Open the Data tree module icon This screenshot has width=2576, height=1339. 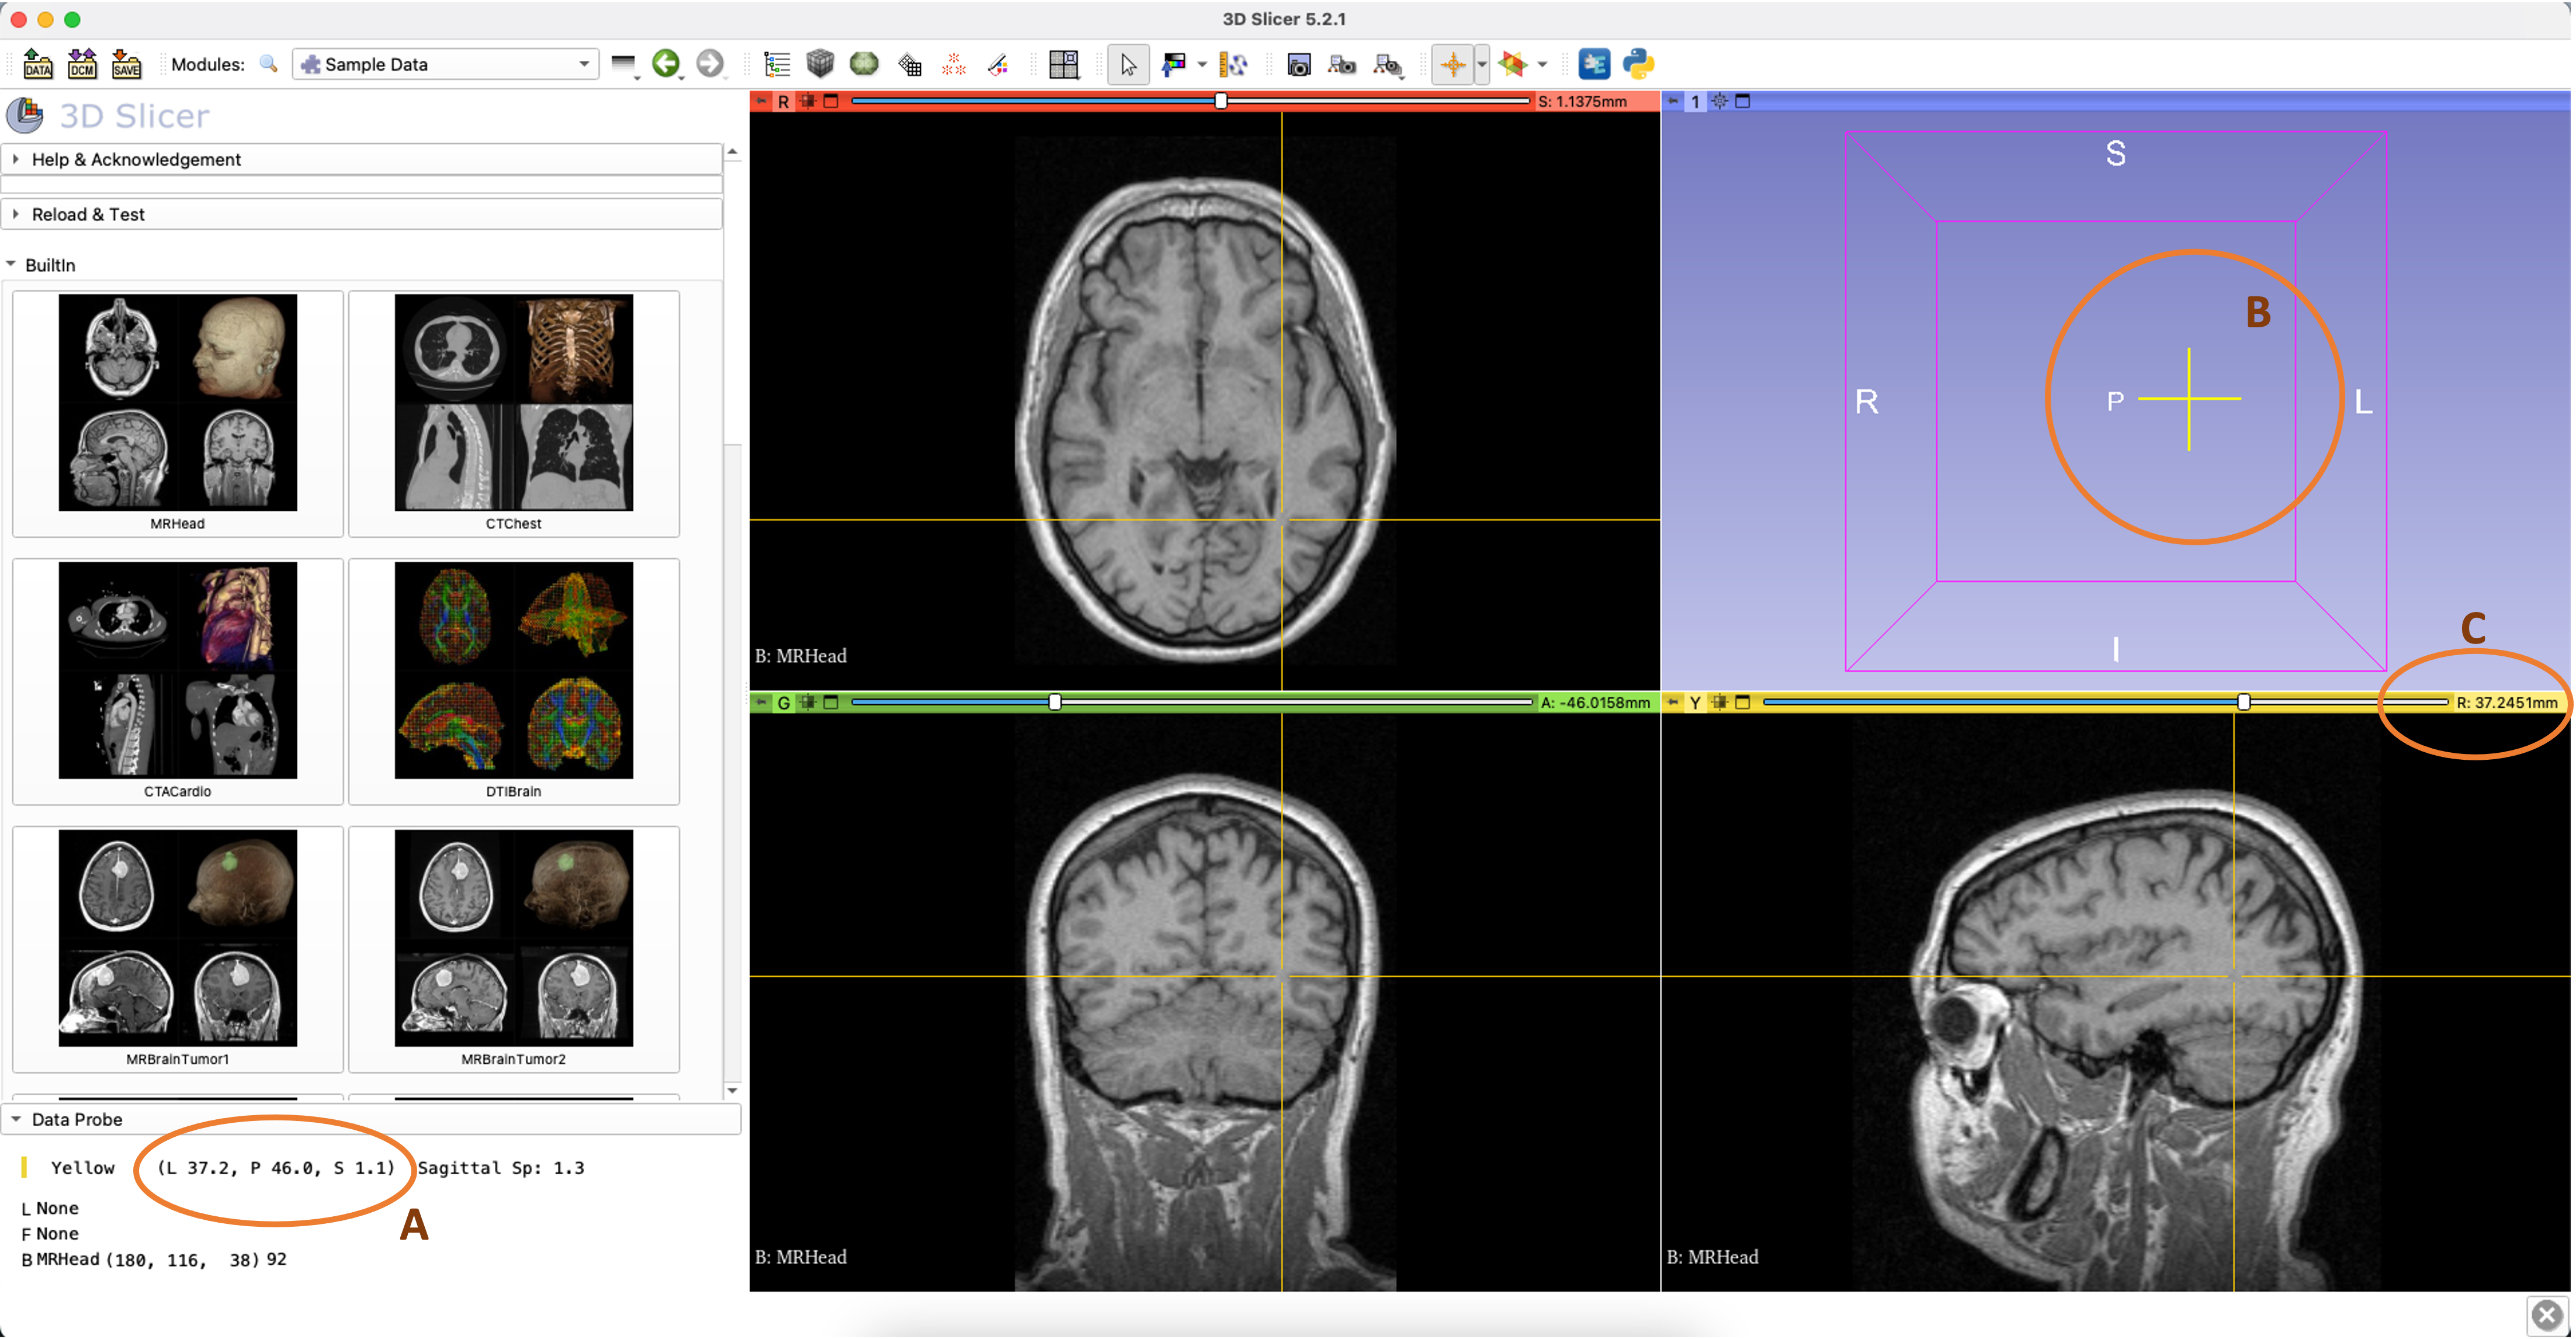pos(776,64)
